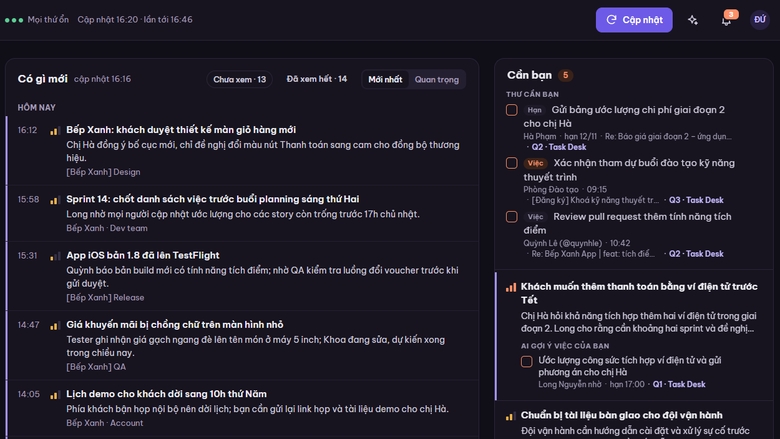Image resolution: width=780 pixels, height=439 pixels.
Task: Click the 16:12 timestamp
Action: pos(27,130)
